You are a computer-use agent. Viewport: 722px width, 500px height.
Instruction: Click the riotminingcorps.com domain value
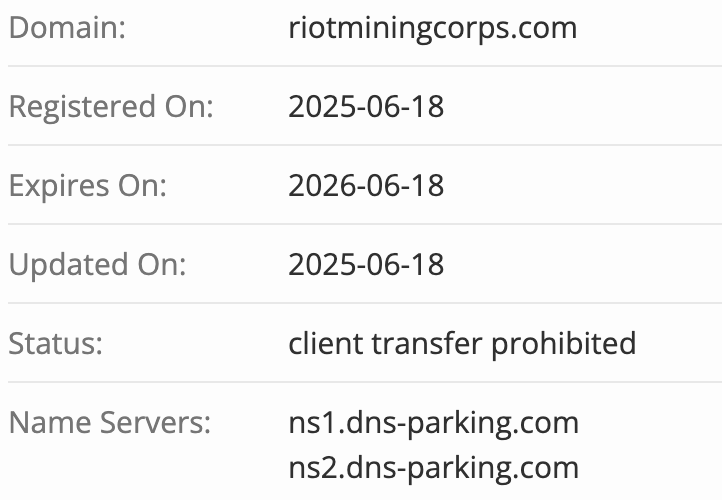[x=432, y=29]
